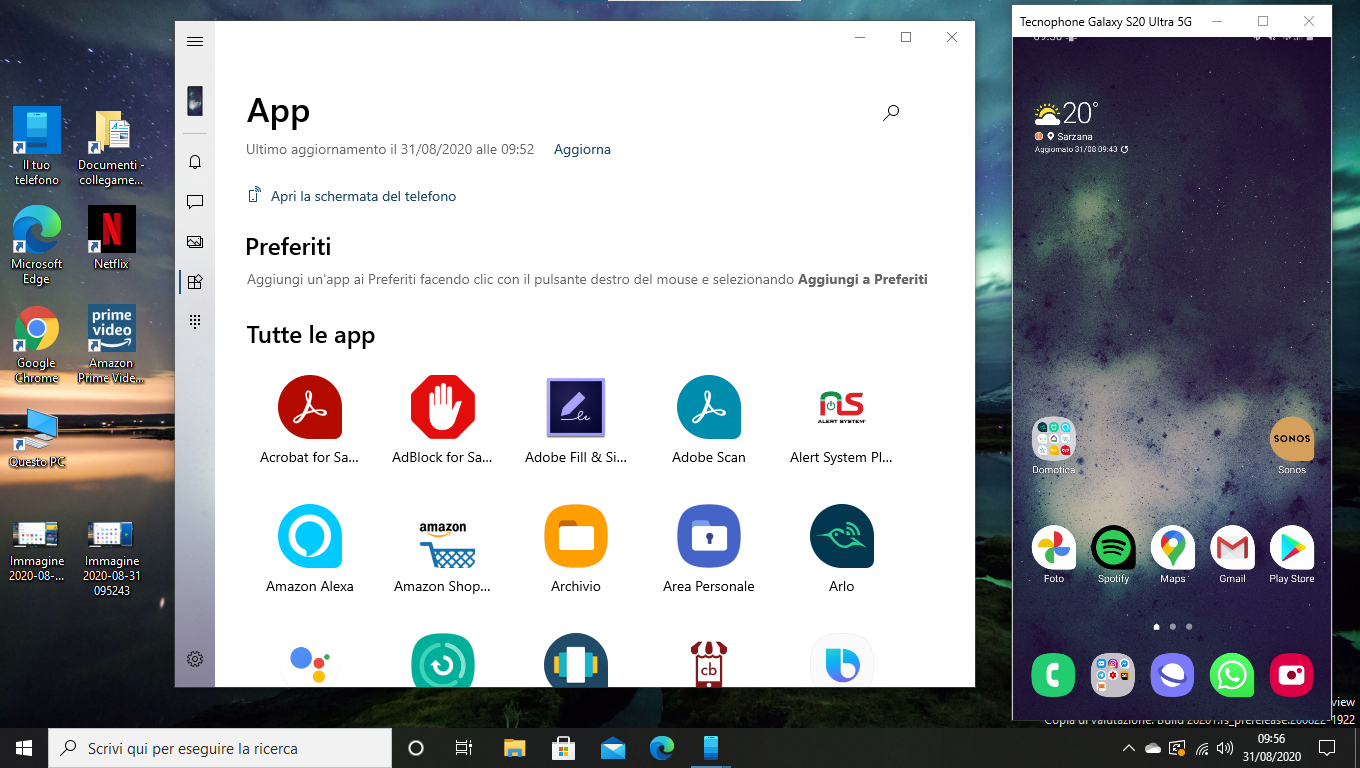Screen dimensions: 1360x768
Task: Switch to Messages tab in sidebar
Action: 195,202
